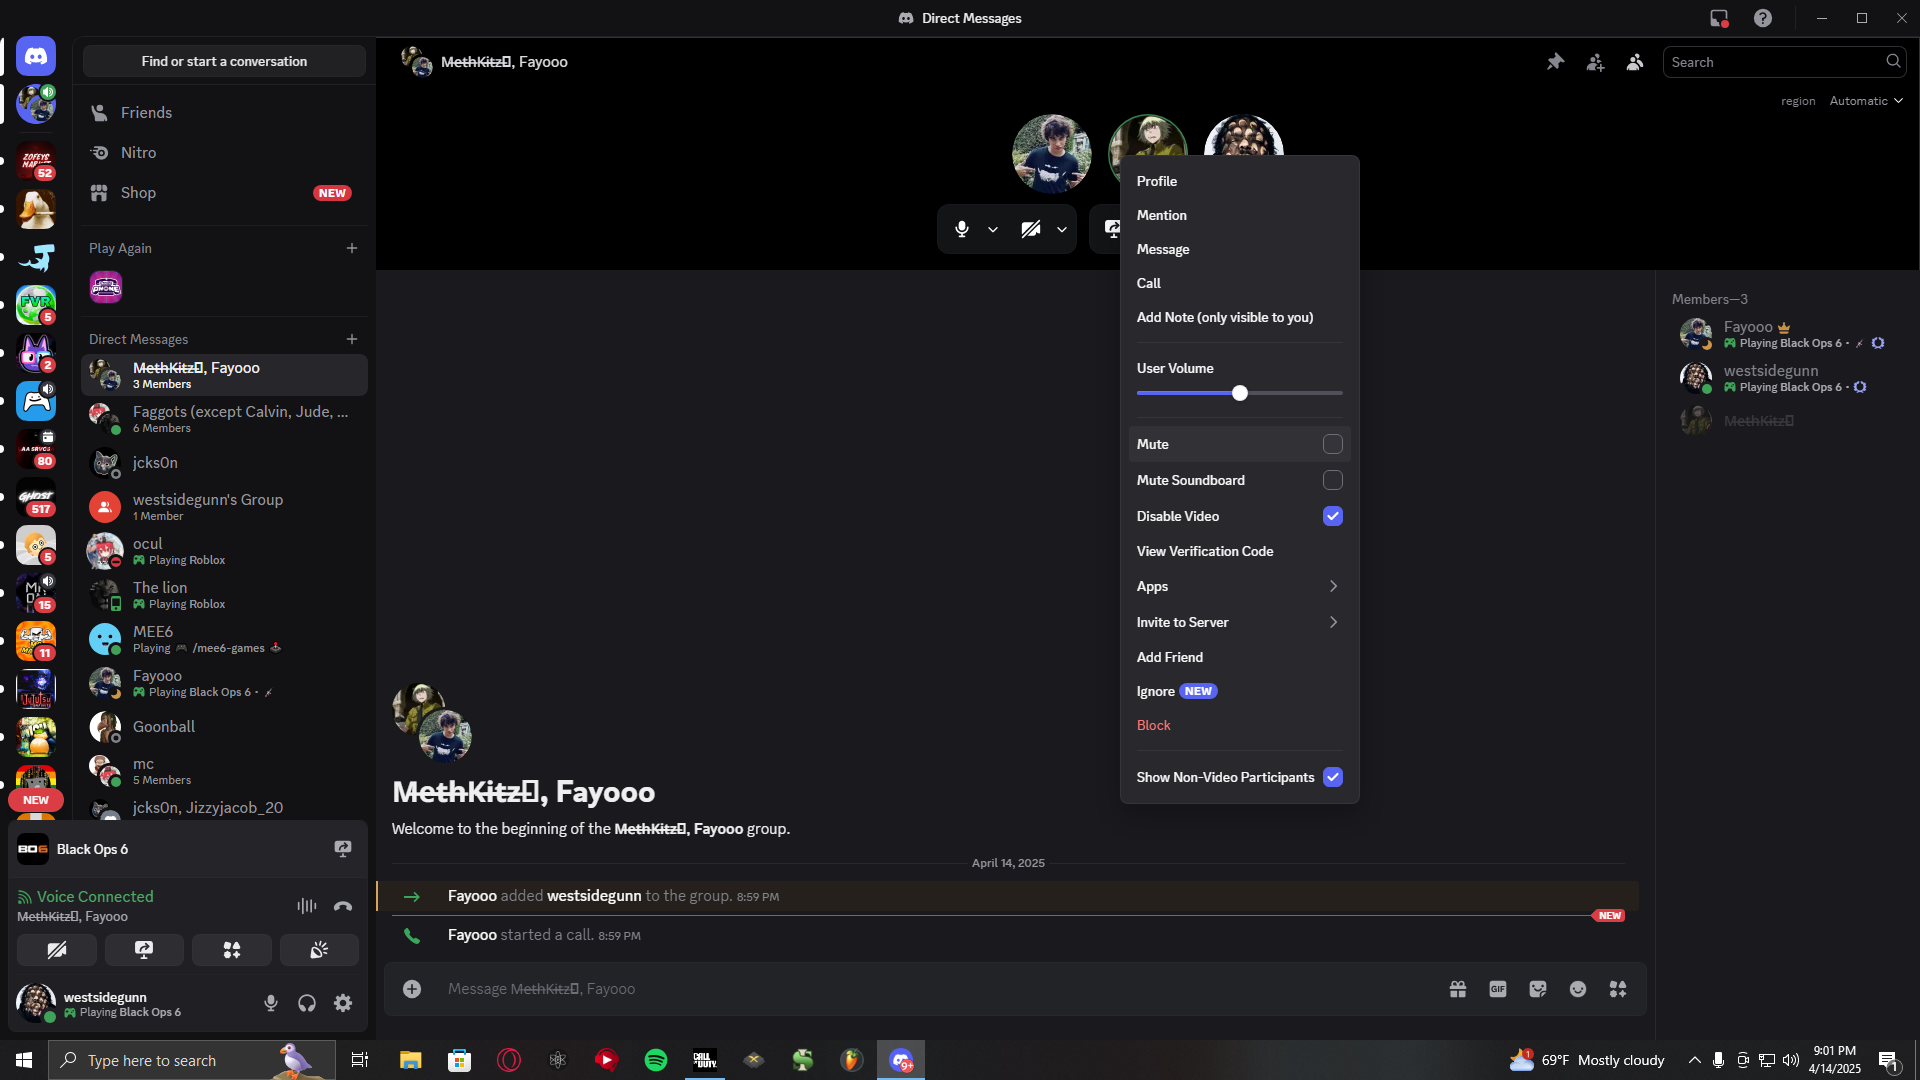This screenshot has width=1920, height=1080.
Task: Click Find or start a conversation
Action: tap(224, 61)
